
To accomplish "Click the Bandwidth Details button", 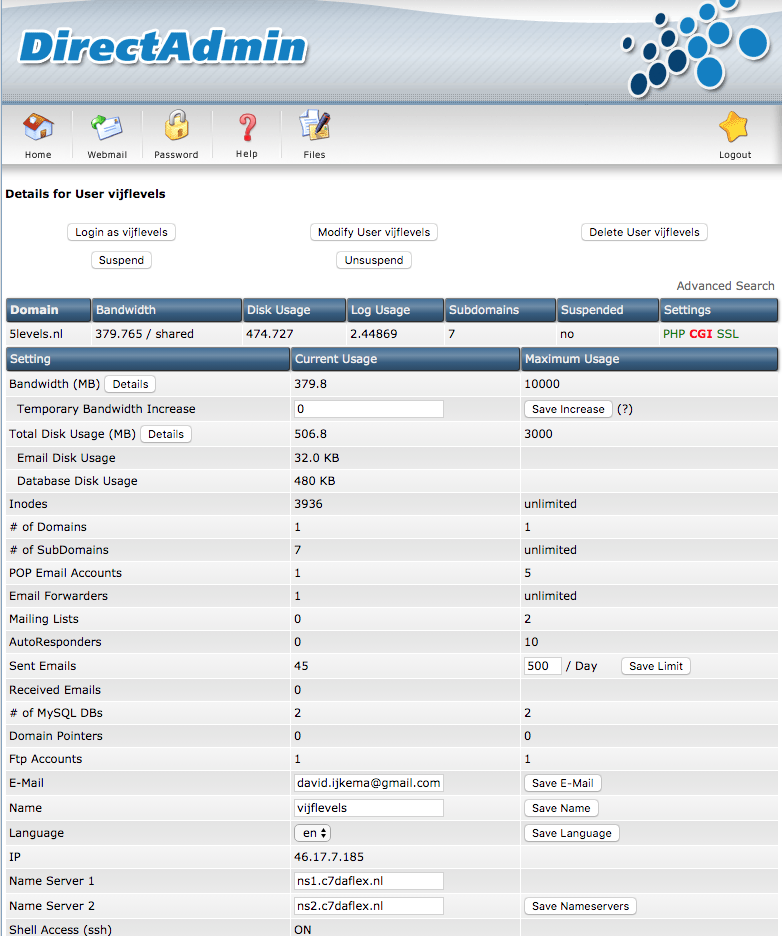I will point(130,384).
